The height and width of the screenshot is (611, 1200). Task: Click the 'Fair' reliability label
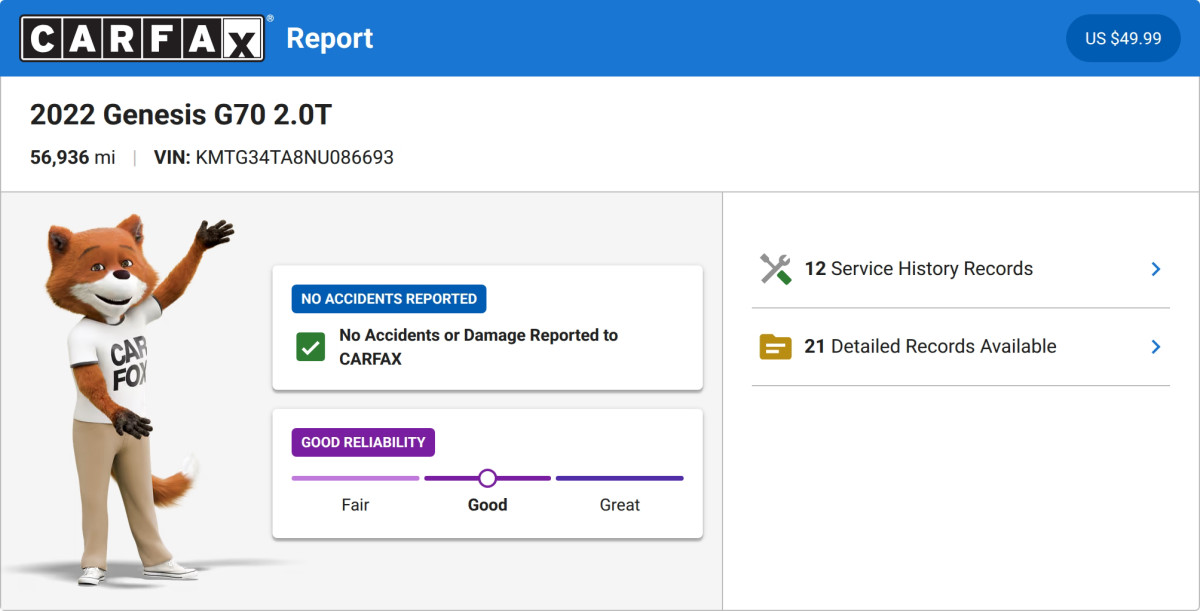click(355, 505)
